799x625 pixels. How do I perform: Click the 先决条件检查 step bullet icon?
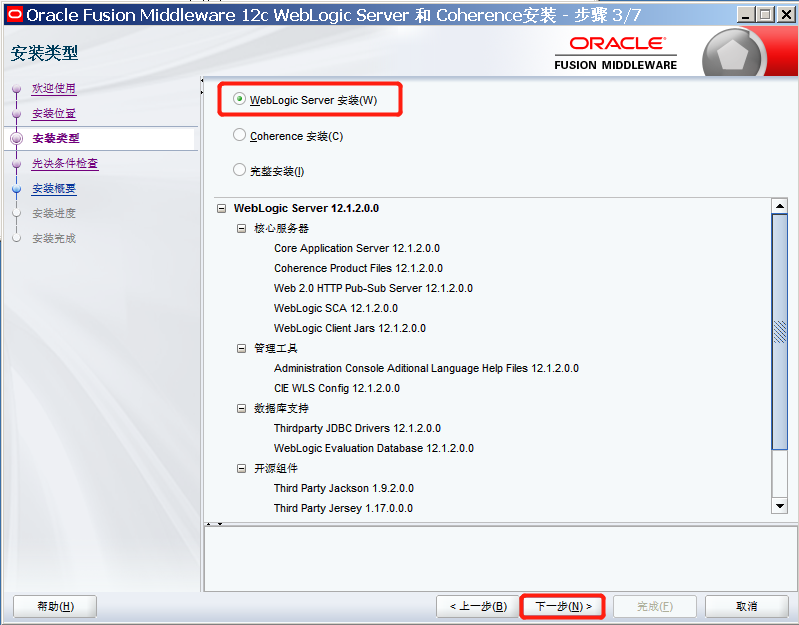[16, 164]
